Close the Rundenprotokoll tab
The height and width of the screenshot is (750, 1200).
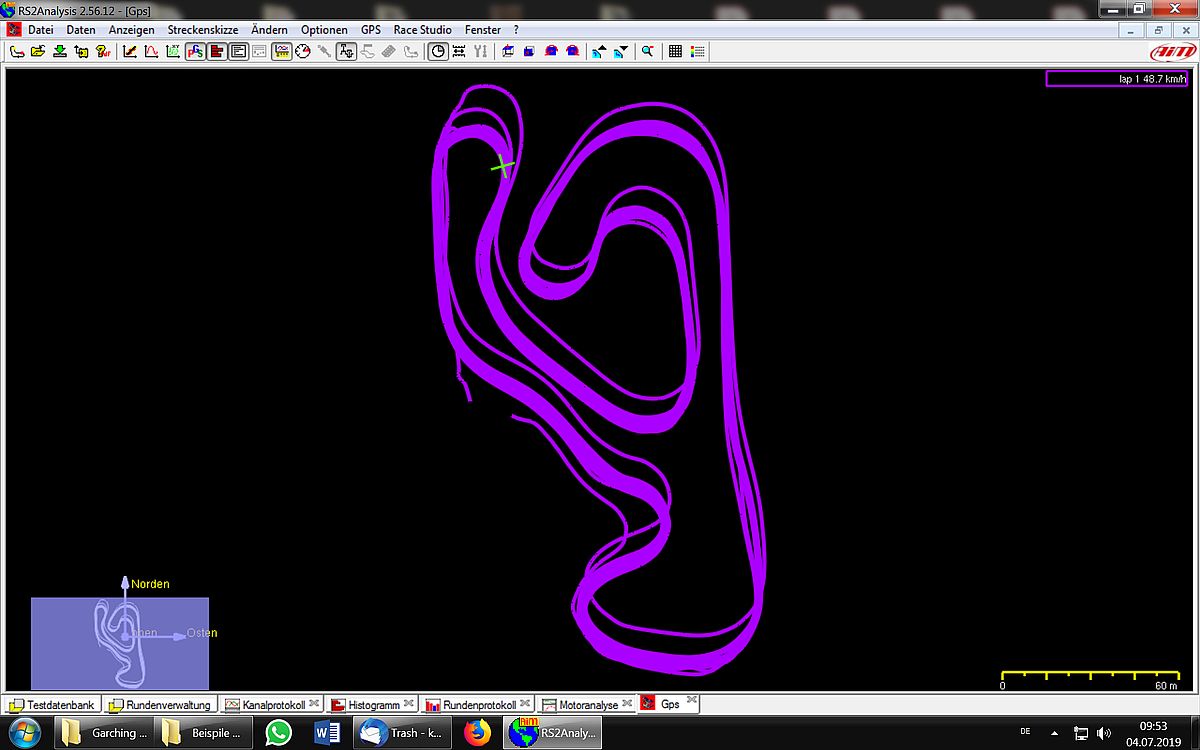525,704
